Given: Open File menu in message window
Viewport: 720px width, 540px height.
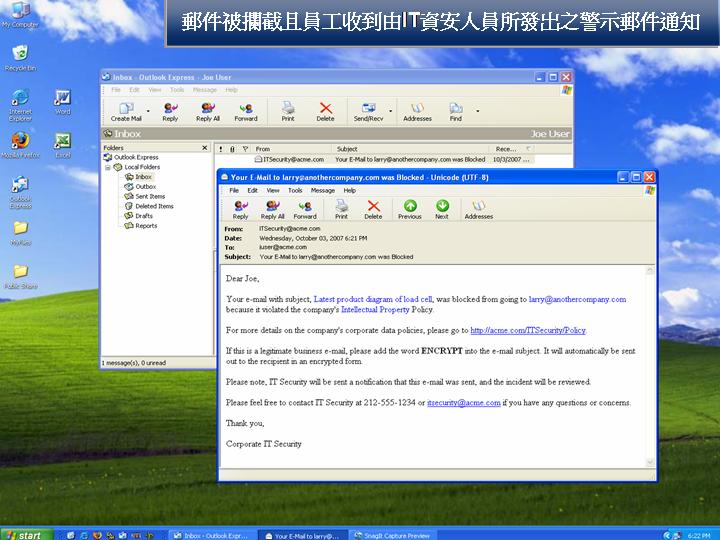Looking at the screenshot, I should (x=234, y=190).
